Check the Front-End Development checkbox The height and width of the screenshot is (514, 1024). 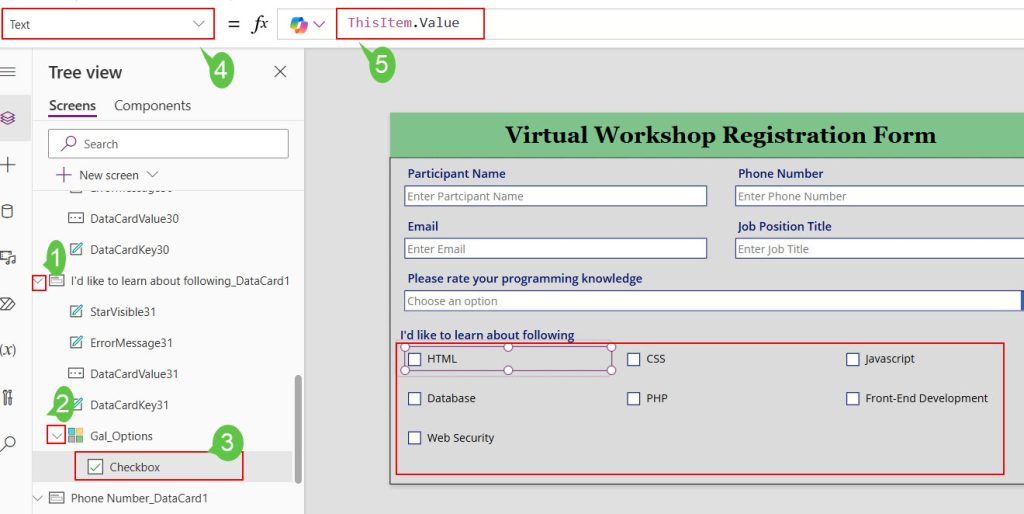tap(852, 398)
